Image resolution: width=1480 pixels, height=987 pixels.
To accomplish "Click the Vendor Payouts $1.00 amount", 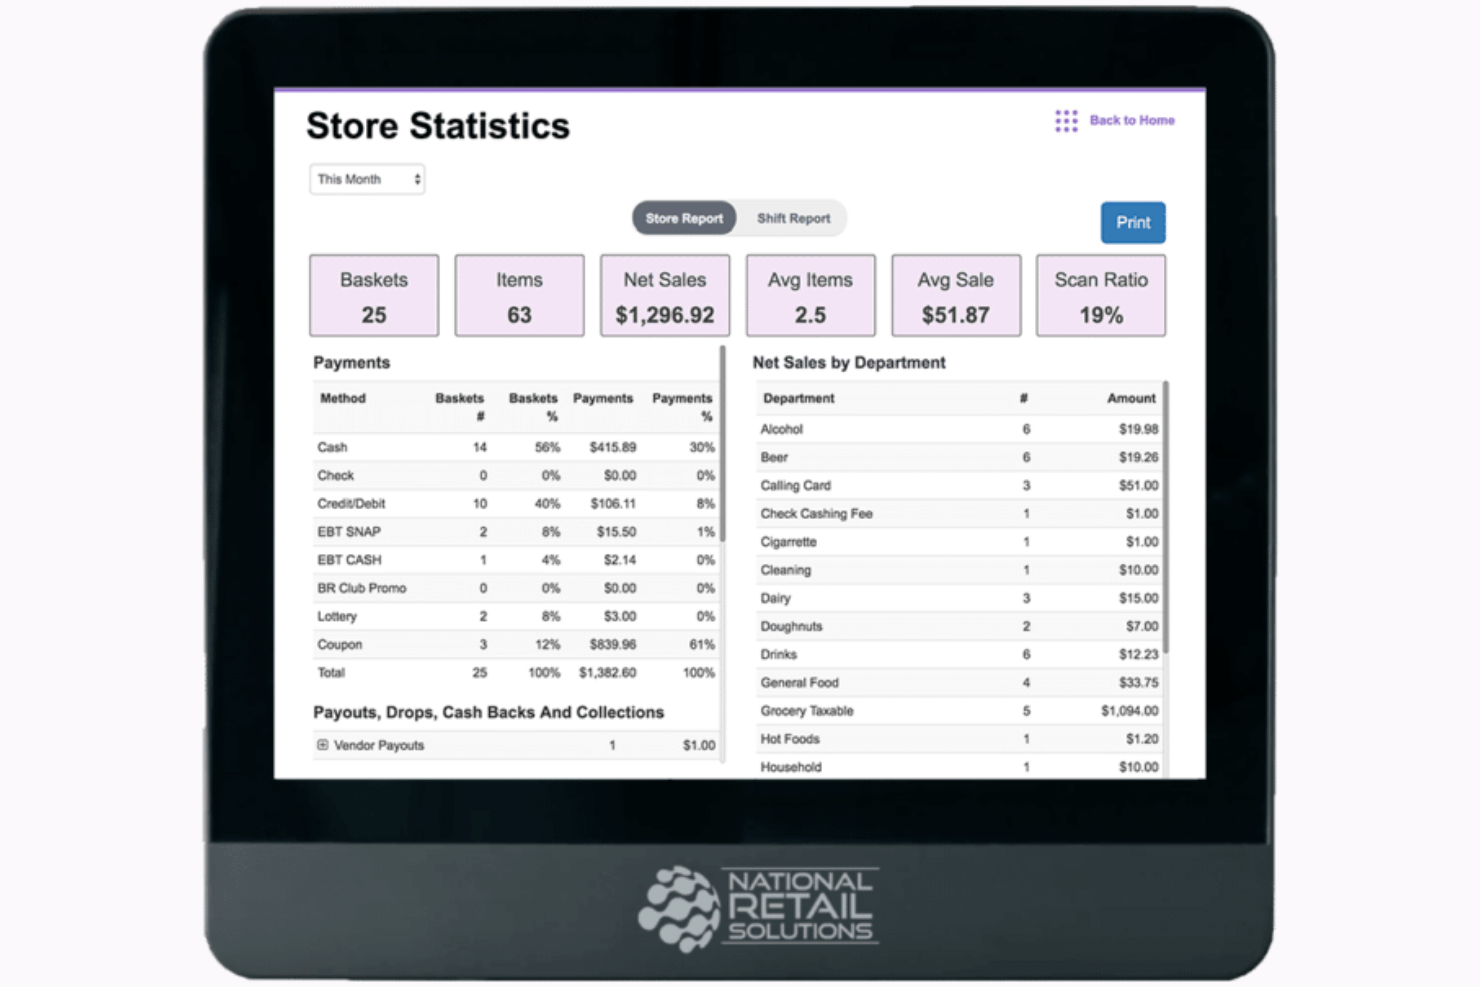I will (x=699, y=745).
